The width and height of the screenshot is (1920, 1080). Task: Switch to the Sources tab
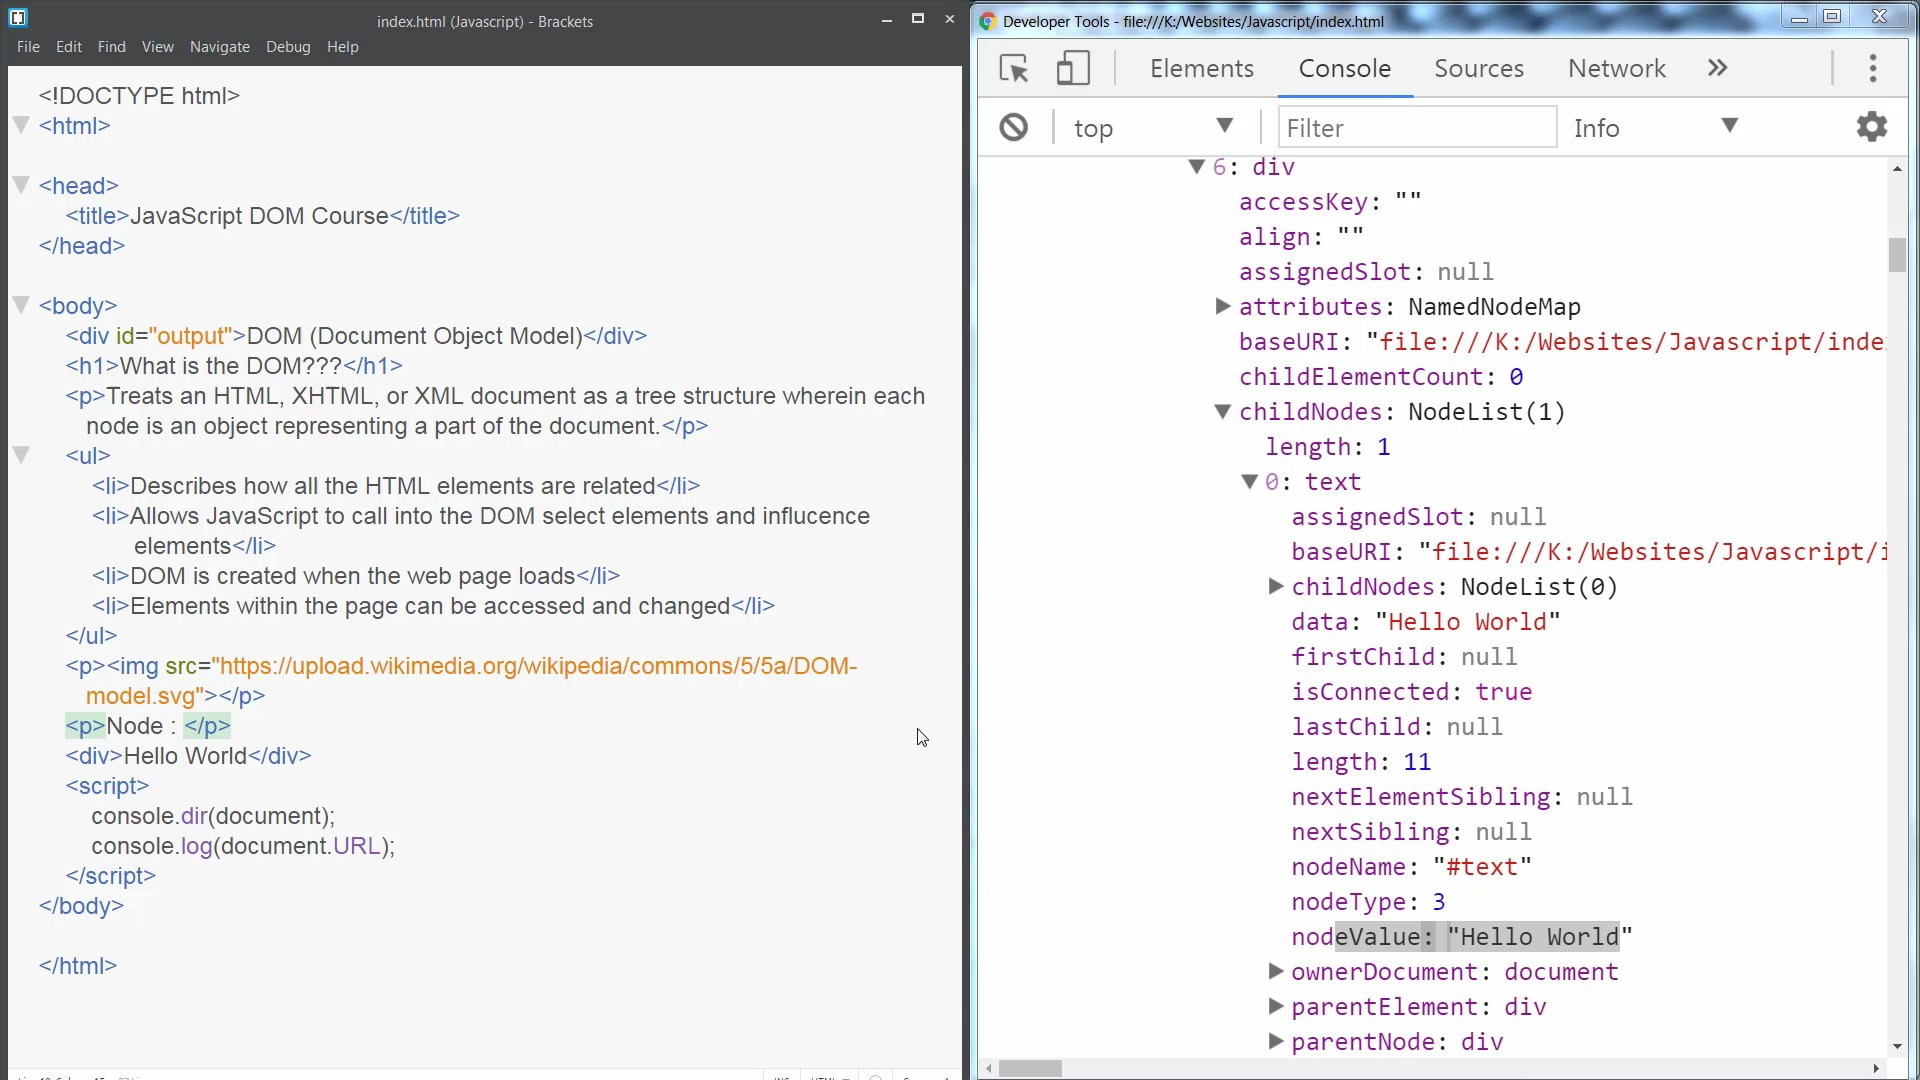point(1478,68)
